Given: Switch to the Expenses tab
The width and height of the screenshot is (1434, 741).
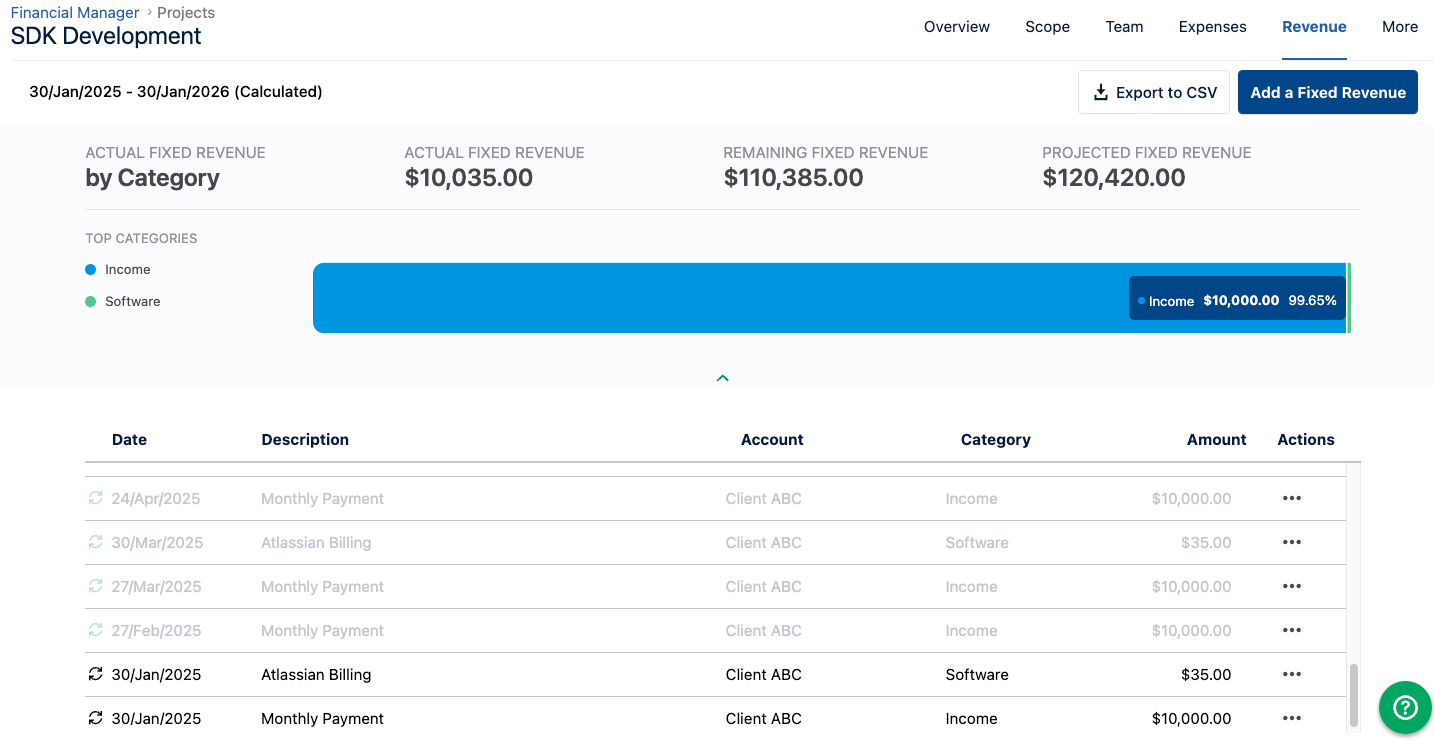Looking at the screenshot, I should [x=1212, y=27].
